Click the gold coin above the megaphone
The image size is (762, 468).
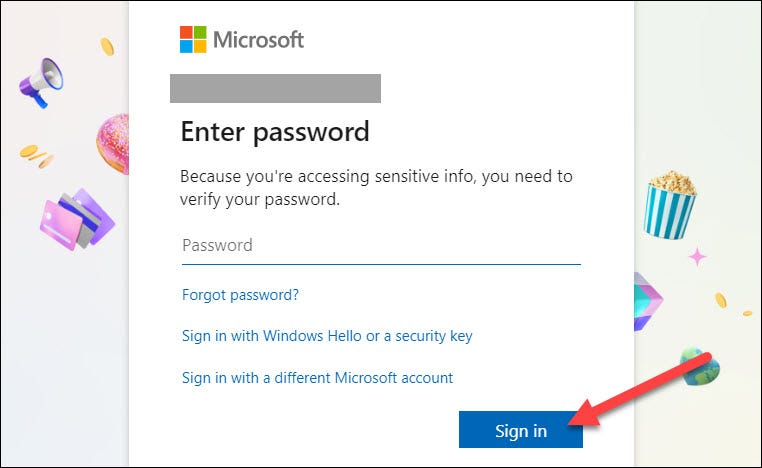pyautogui.click(x=107, y=46)
